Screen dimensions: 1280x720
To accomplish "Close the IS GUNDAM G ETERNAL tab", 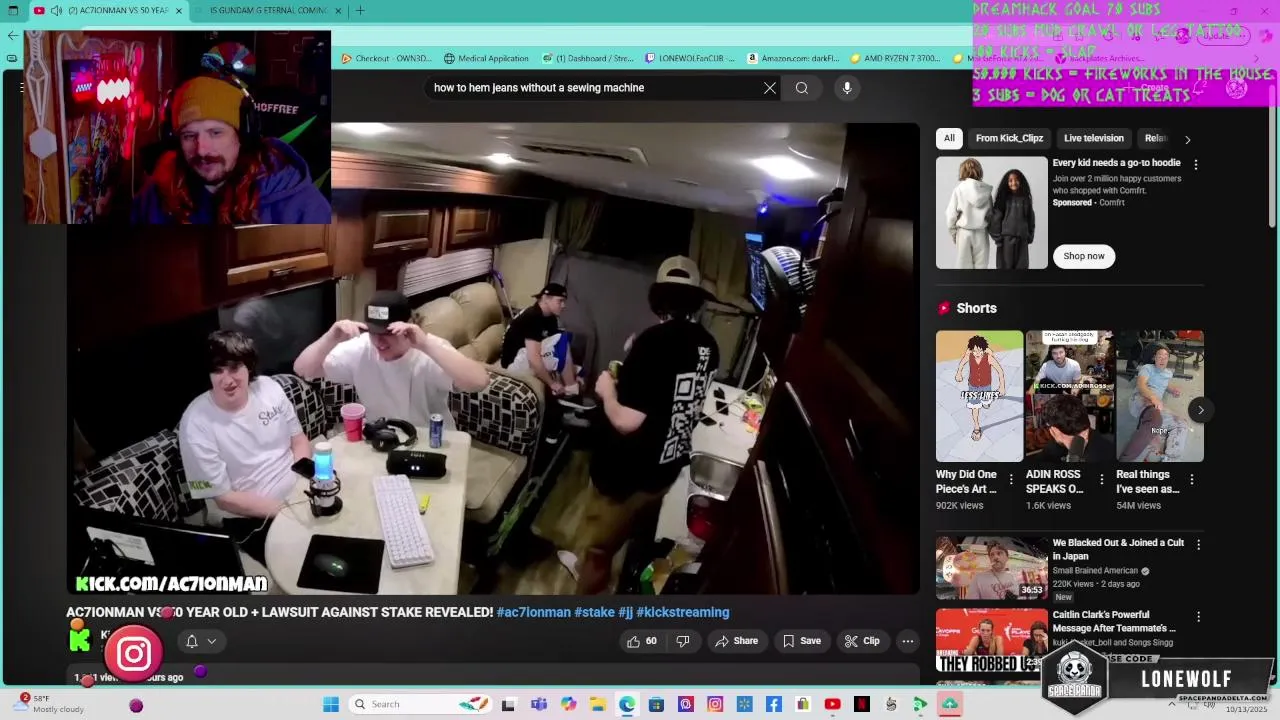I will pyautogui.click(x=338, y=11).
